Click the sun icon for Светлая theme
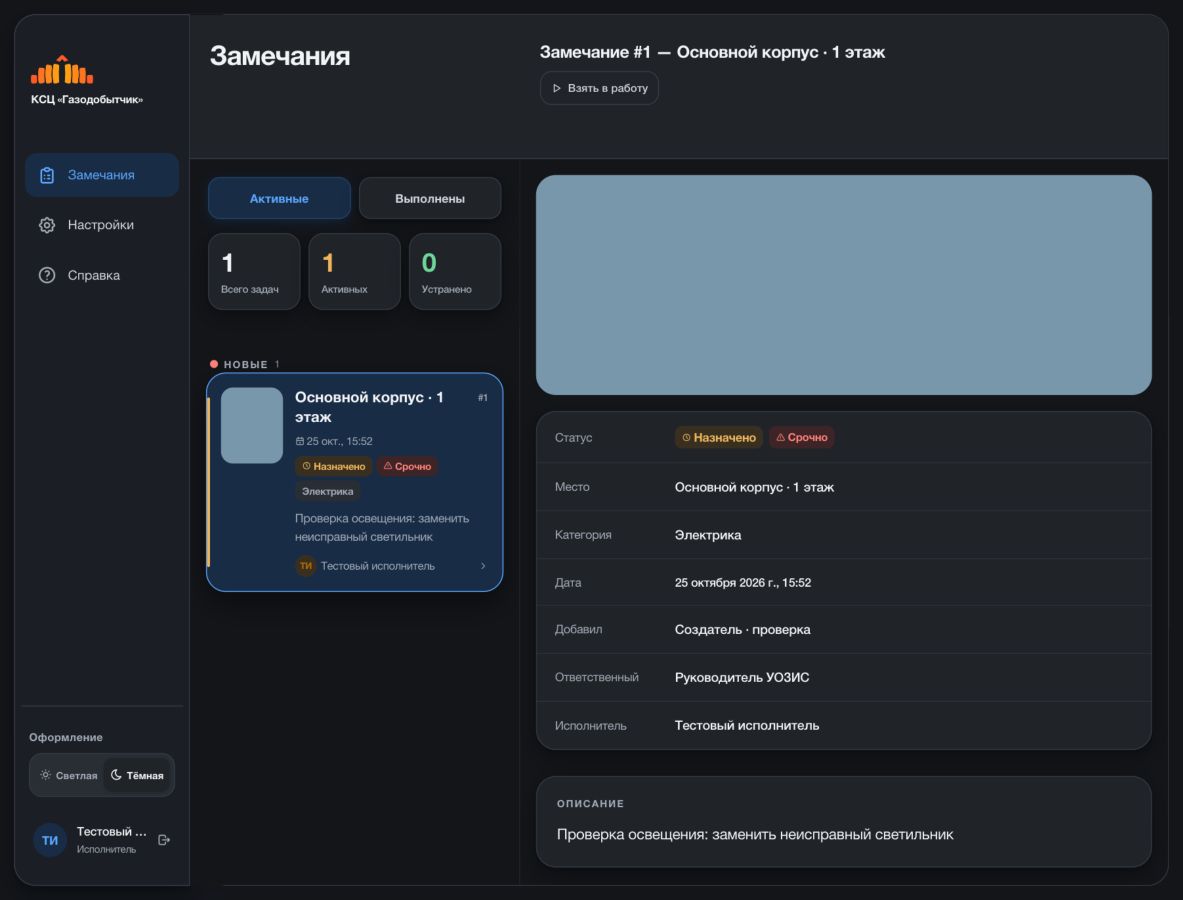This screenshot has width=1183, height=900. (45, 775)
